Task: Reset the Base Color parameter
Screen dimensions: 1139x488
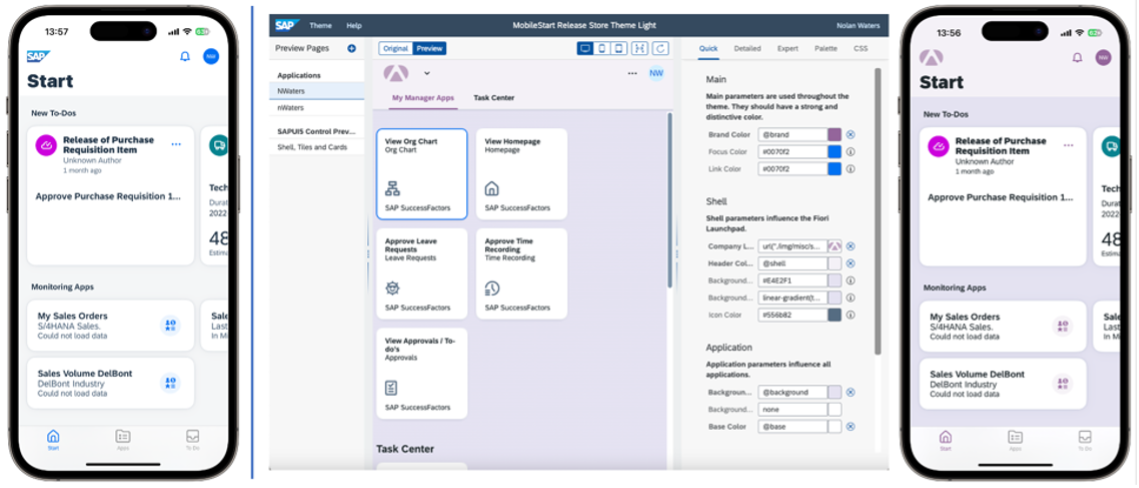Action: click(851, 426)
